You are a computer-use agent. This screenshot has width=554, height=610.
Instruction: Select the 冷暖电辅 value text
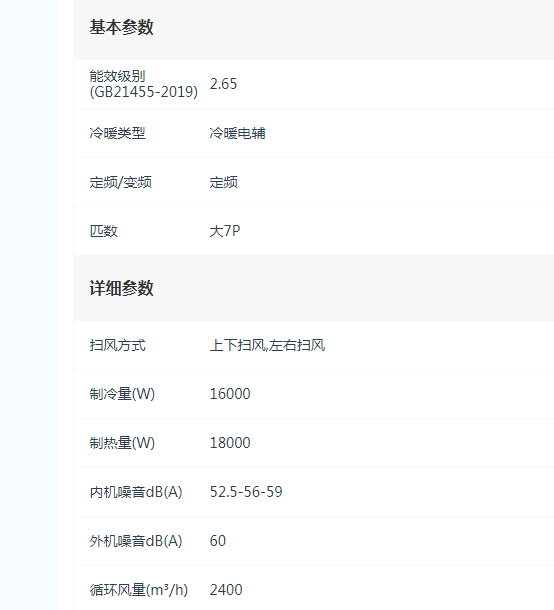click(237, 133)
